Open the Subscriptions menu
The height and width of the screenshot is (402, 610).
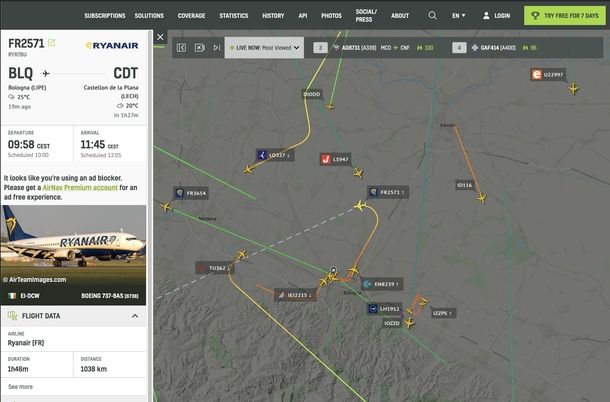tap(105, 16)
